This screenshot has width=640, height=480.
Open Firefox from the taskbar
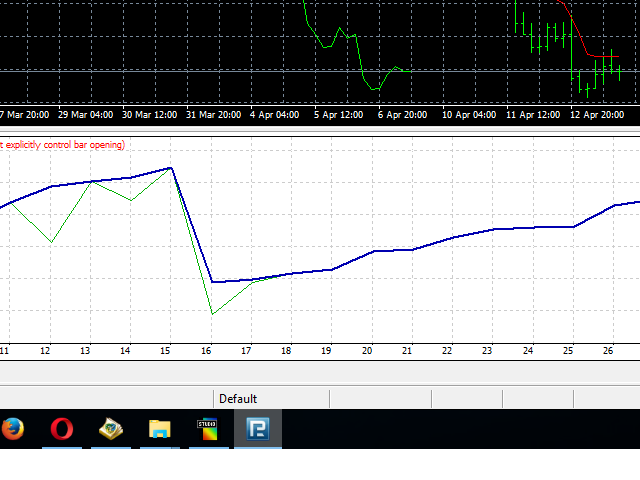[12, 429]
